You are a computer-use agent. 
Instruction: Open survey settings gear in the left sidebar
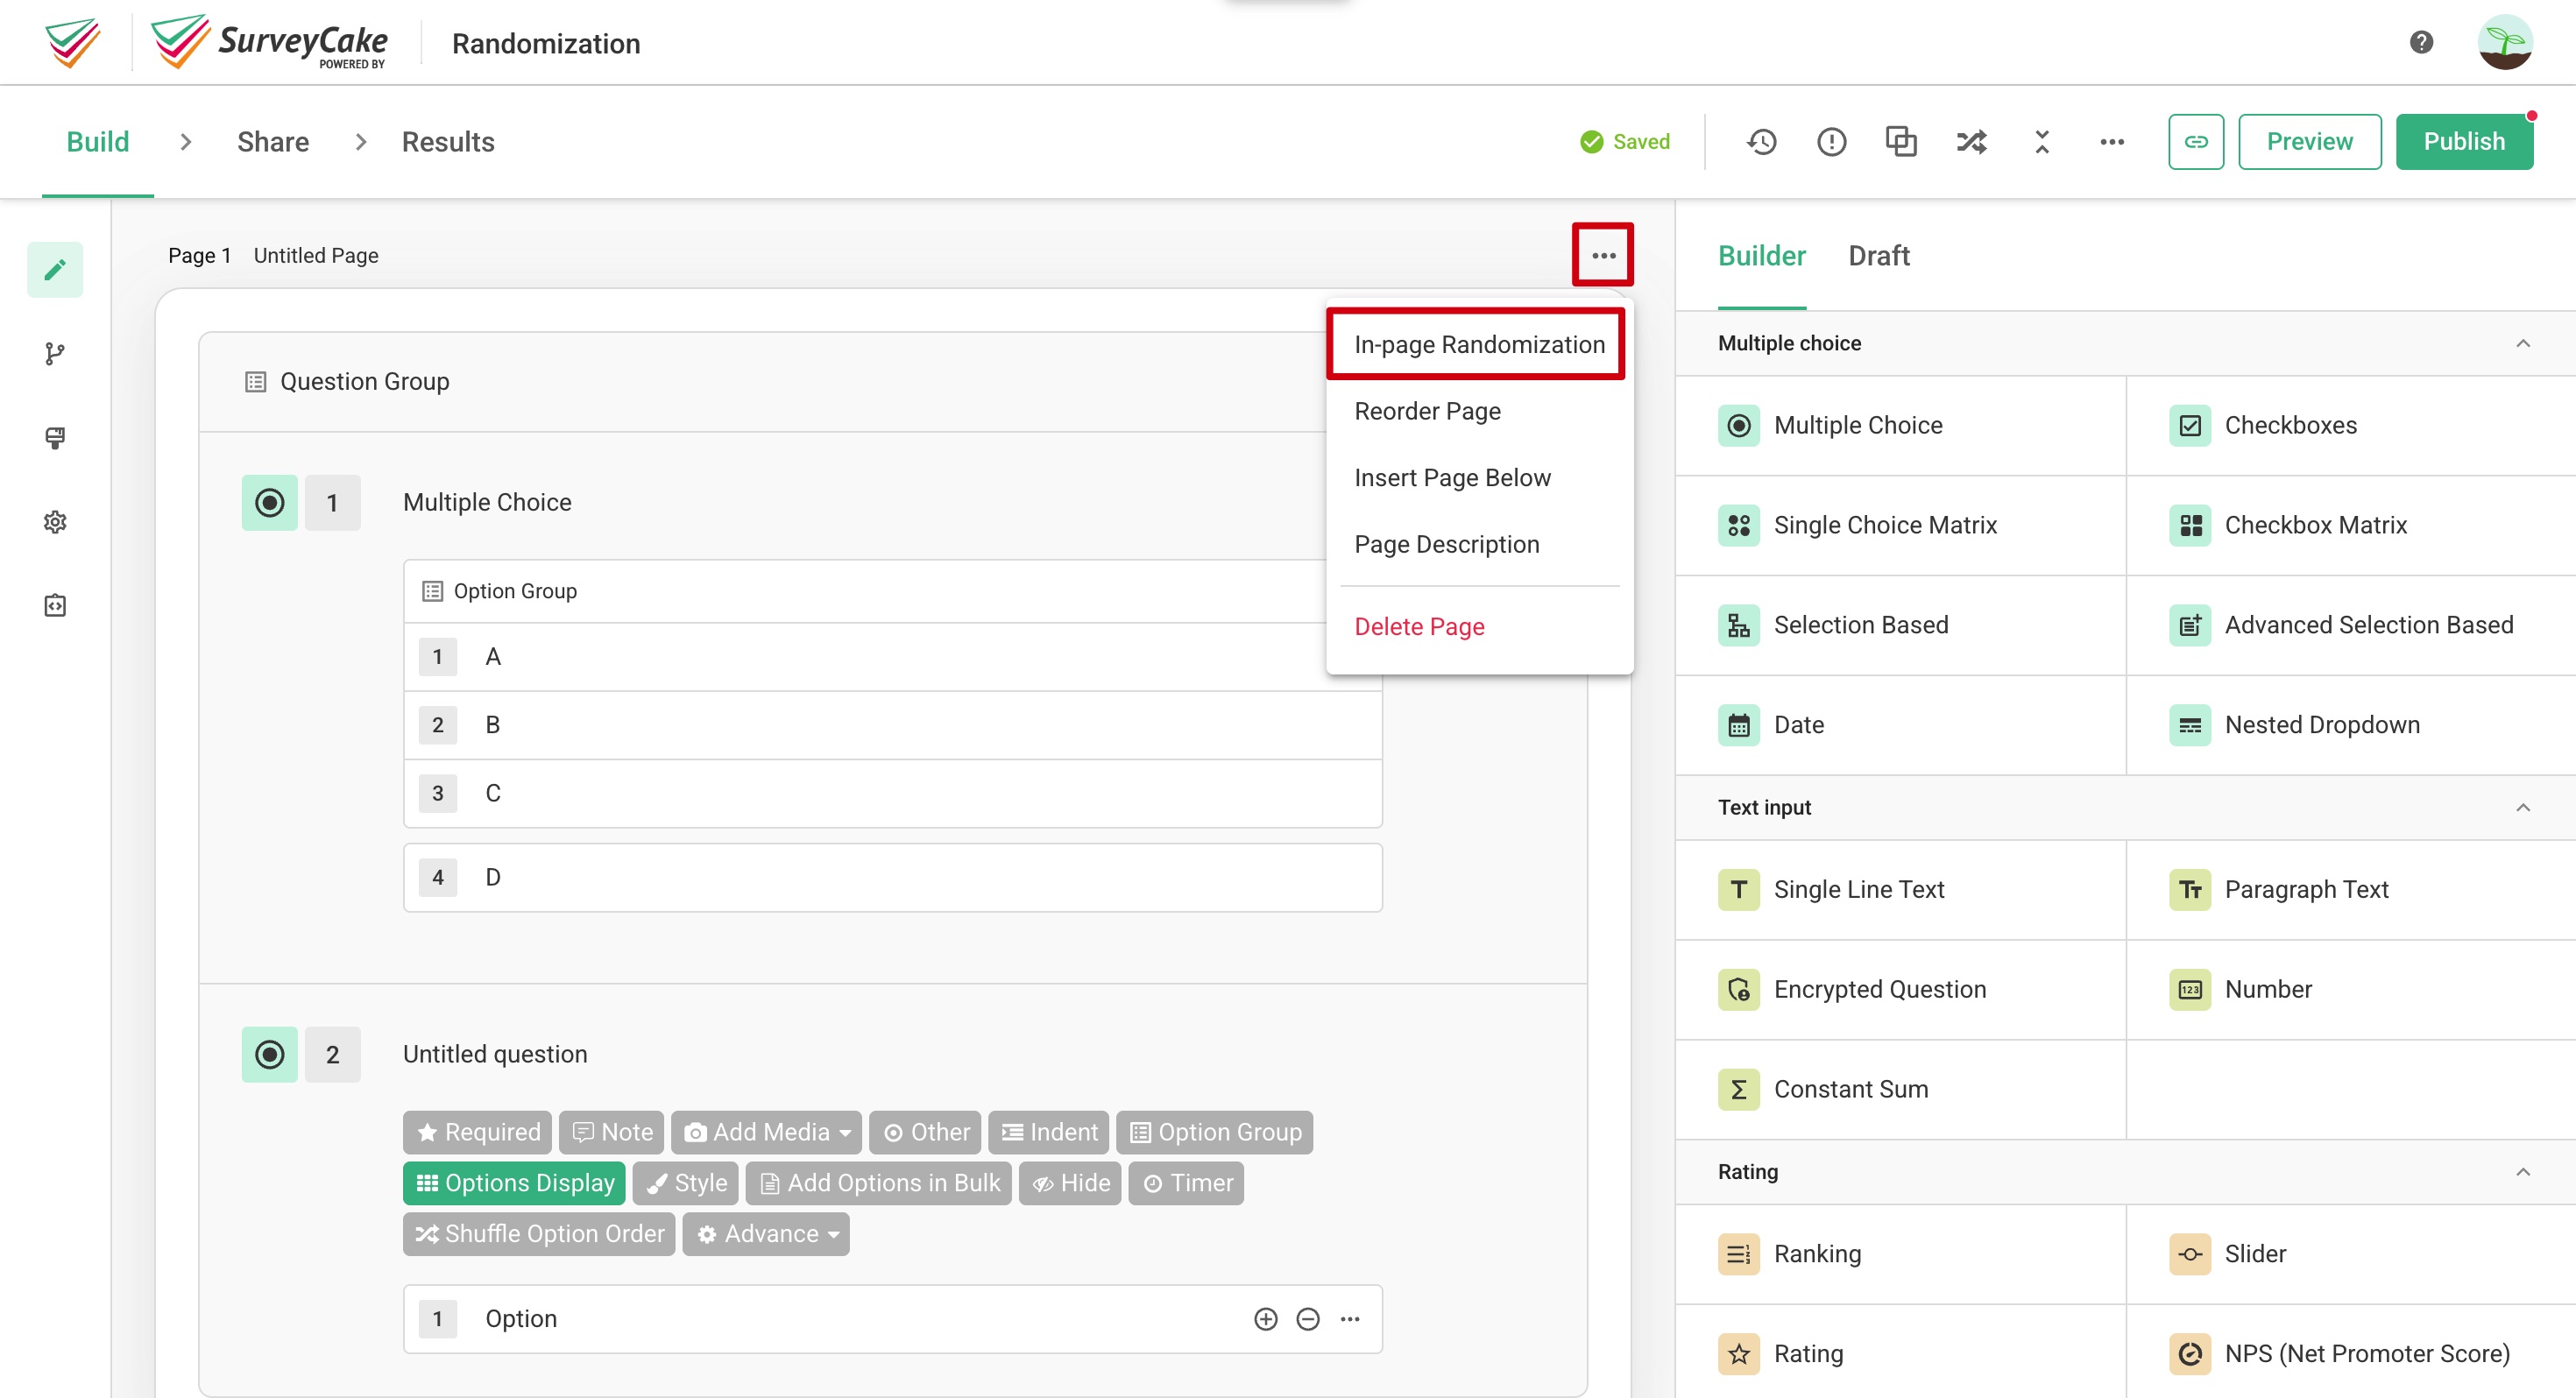pos(55,521)
